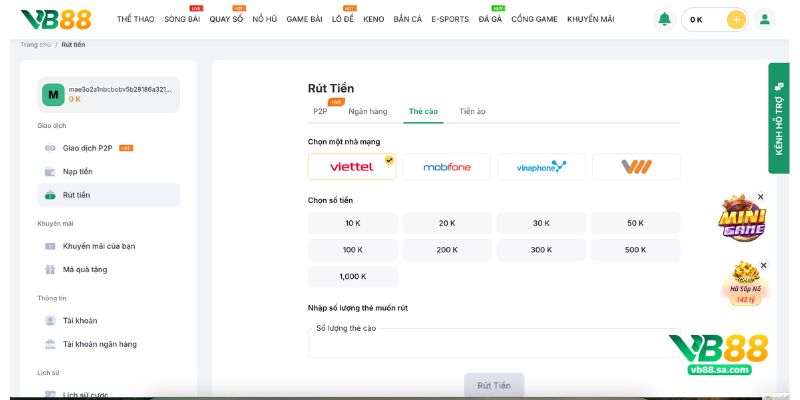Open the E-Sports menu
This screenshot has width=800, height=400.
tap(450, 19)
